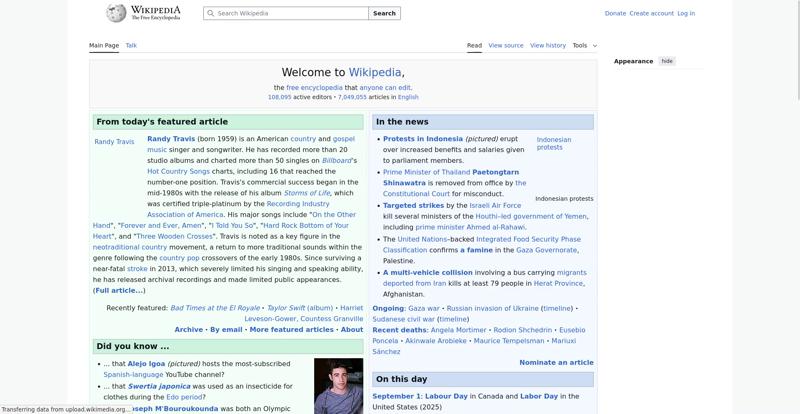800x414 pixels.
Task: Open the View source tab
Action: point(506,45)
